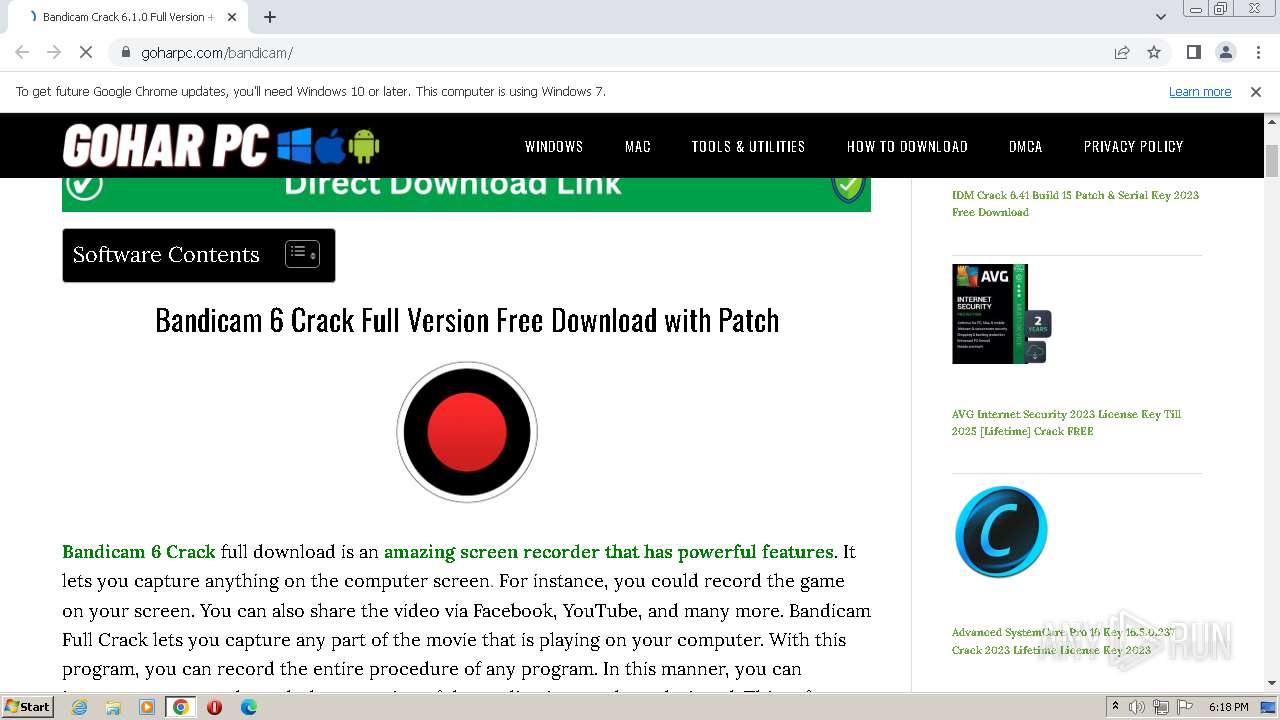Open the network tray icon
Image resolution: width=1280 pixels, height=720 pixels.
coord(1161,707)
